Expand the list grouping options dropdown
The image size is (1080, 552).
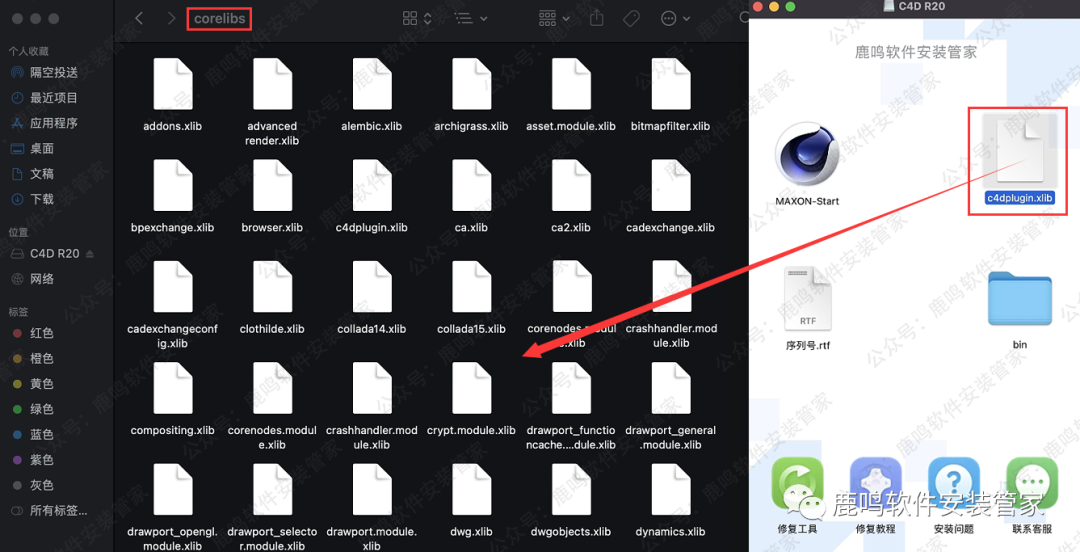point(470,19)
